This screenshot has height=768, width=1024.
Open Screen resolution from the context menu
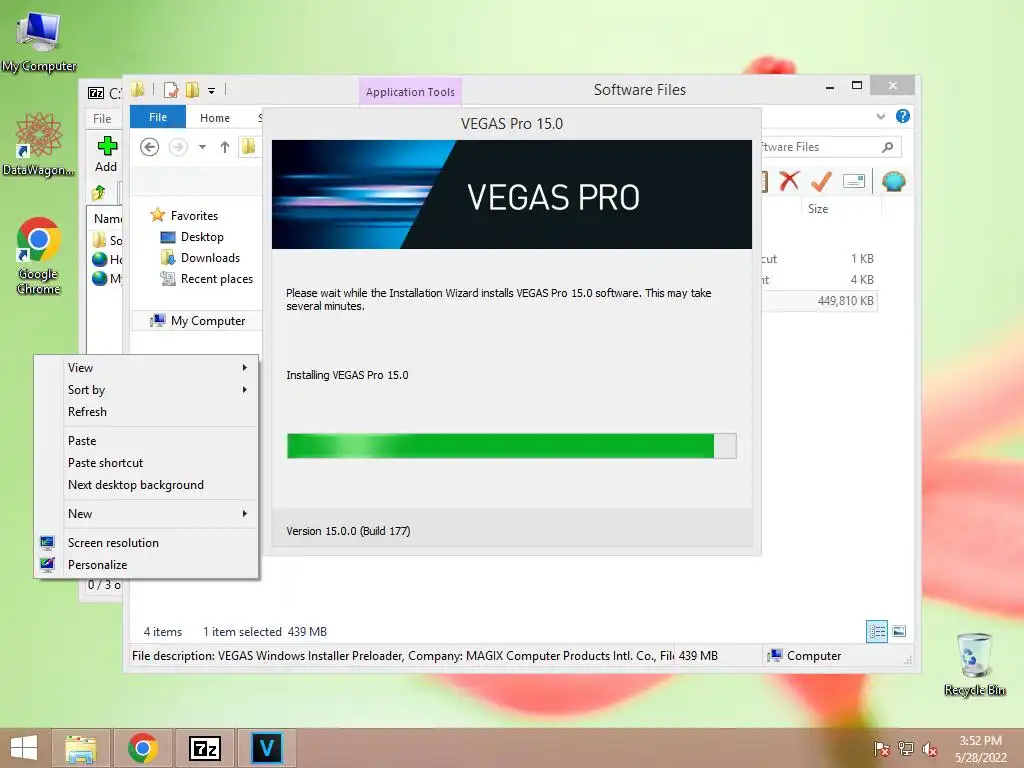pos(146,543)
